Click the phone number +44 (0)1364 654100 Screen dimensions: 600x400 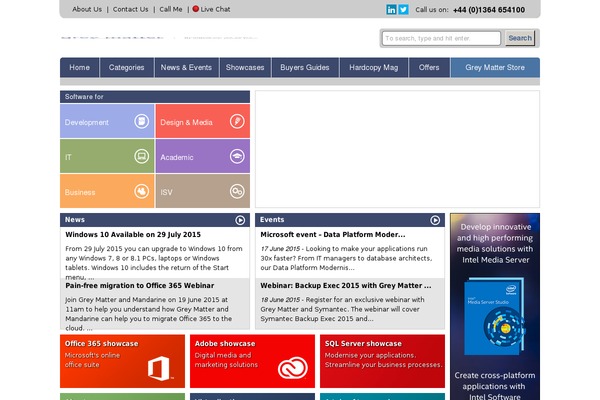click(x=489, y=10)
